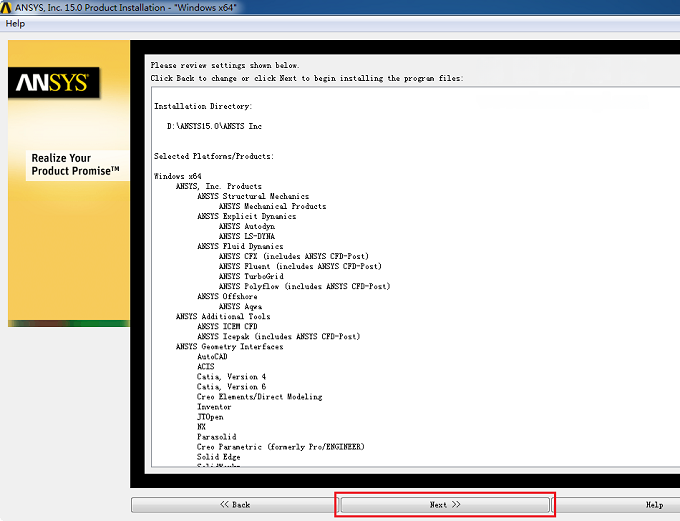The width and height of the screenshot is (680, 521).
Task: Click 'ANSYS Aqwa' entry
Action: [240, 306]
